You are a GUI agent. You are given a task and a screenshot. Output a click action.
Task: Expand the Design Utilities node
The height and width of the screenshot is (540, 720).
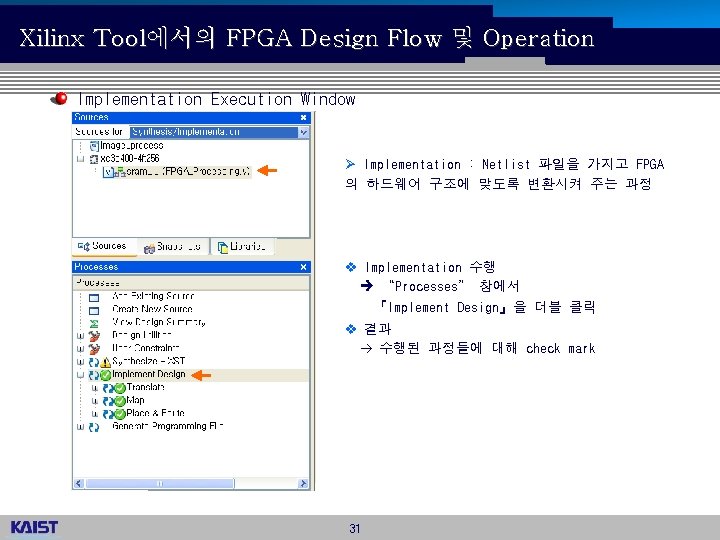click(x=80, y=336)
